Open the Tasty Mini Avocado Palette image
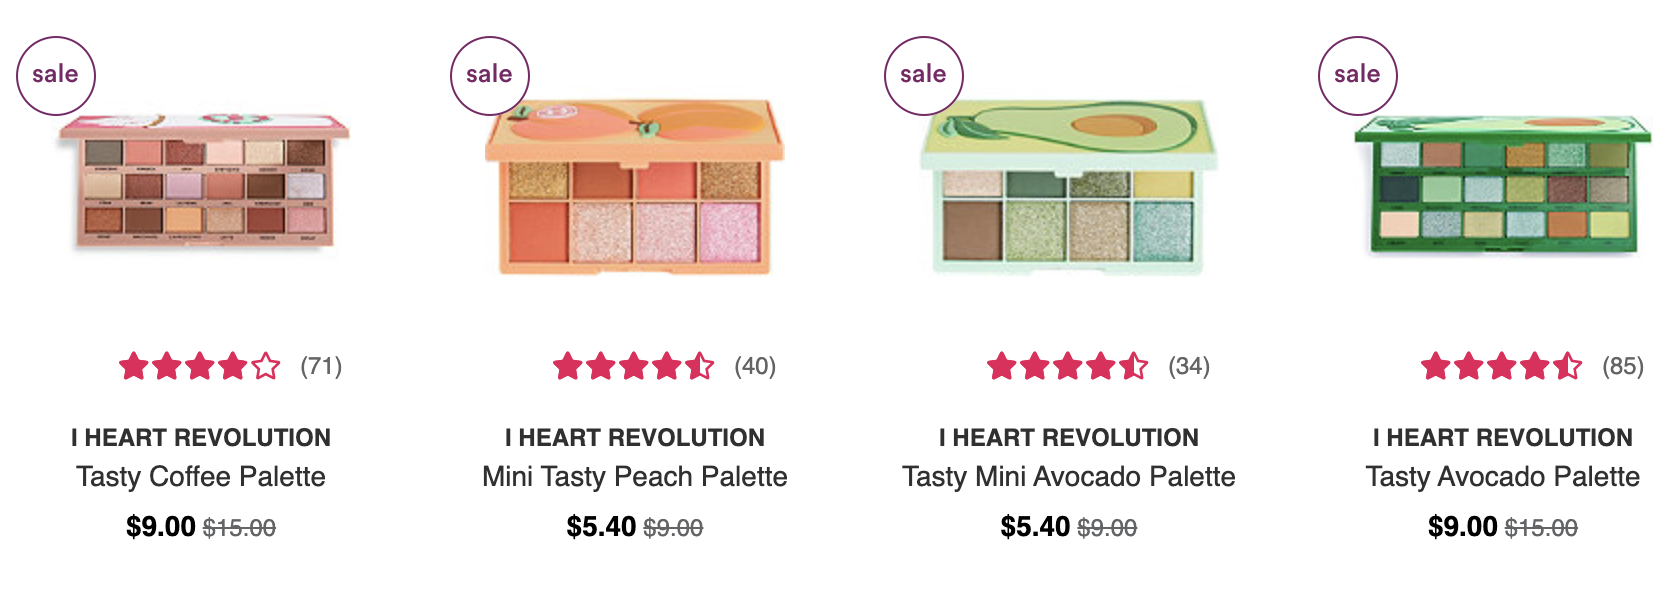 point(1068,186)
